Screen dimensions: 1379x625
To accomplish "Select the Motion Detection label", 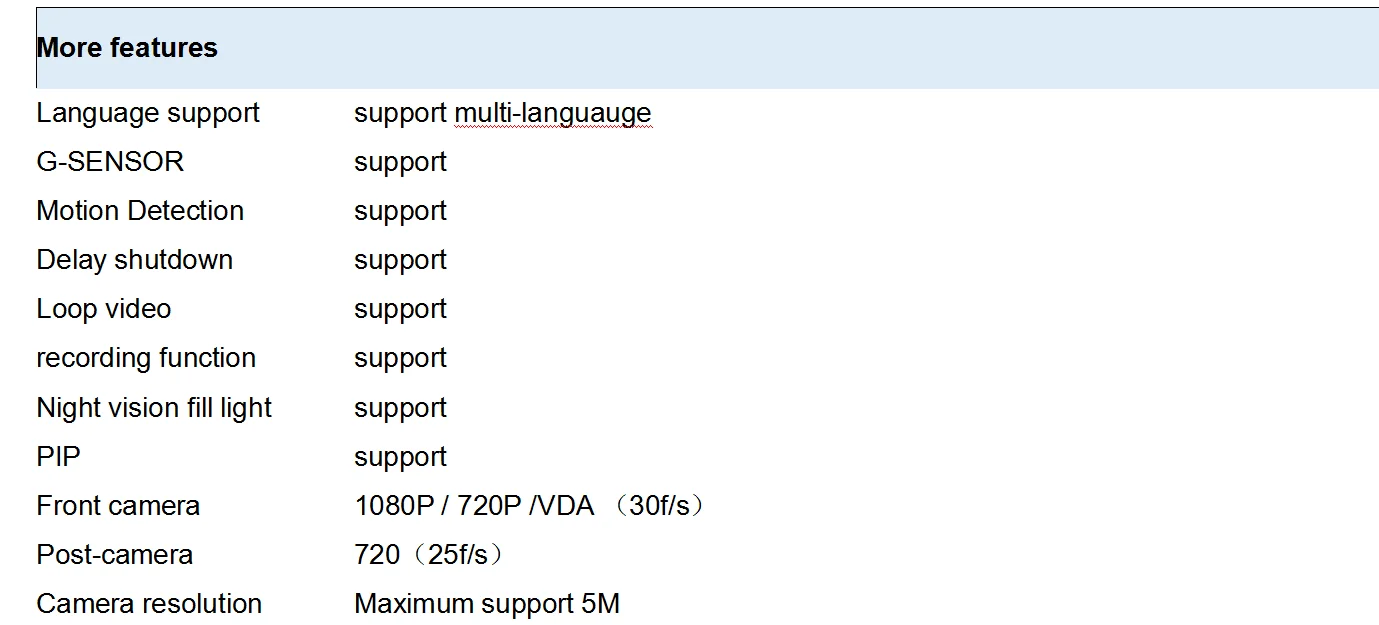I will (x=140, y=210).
